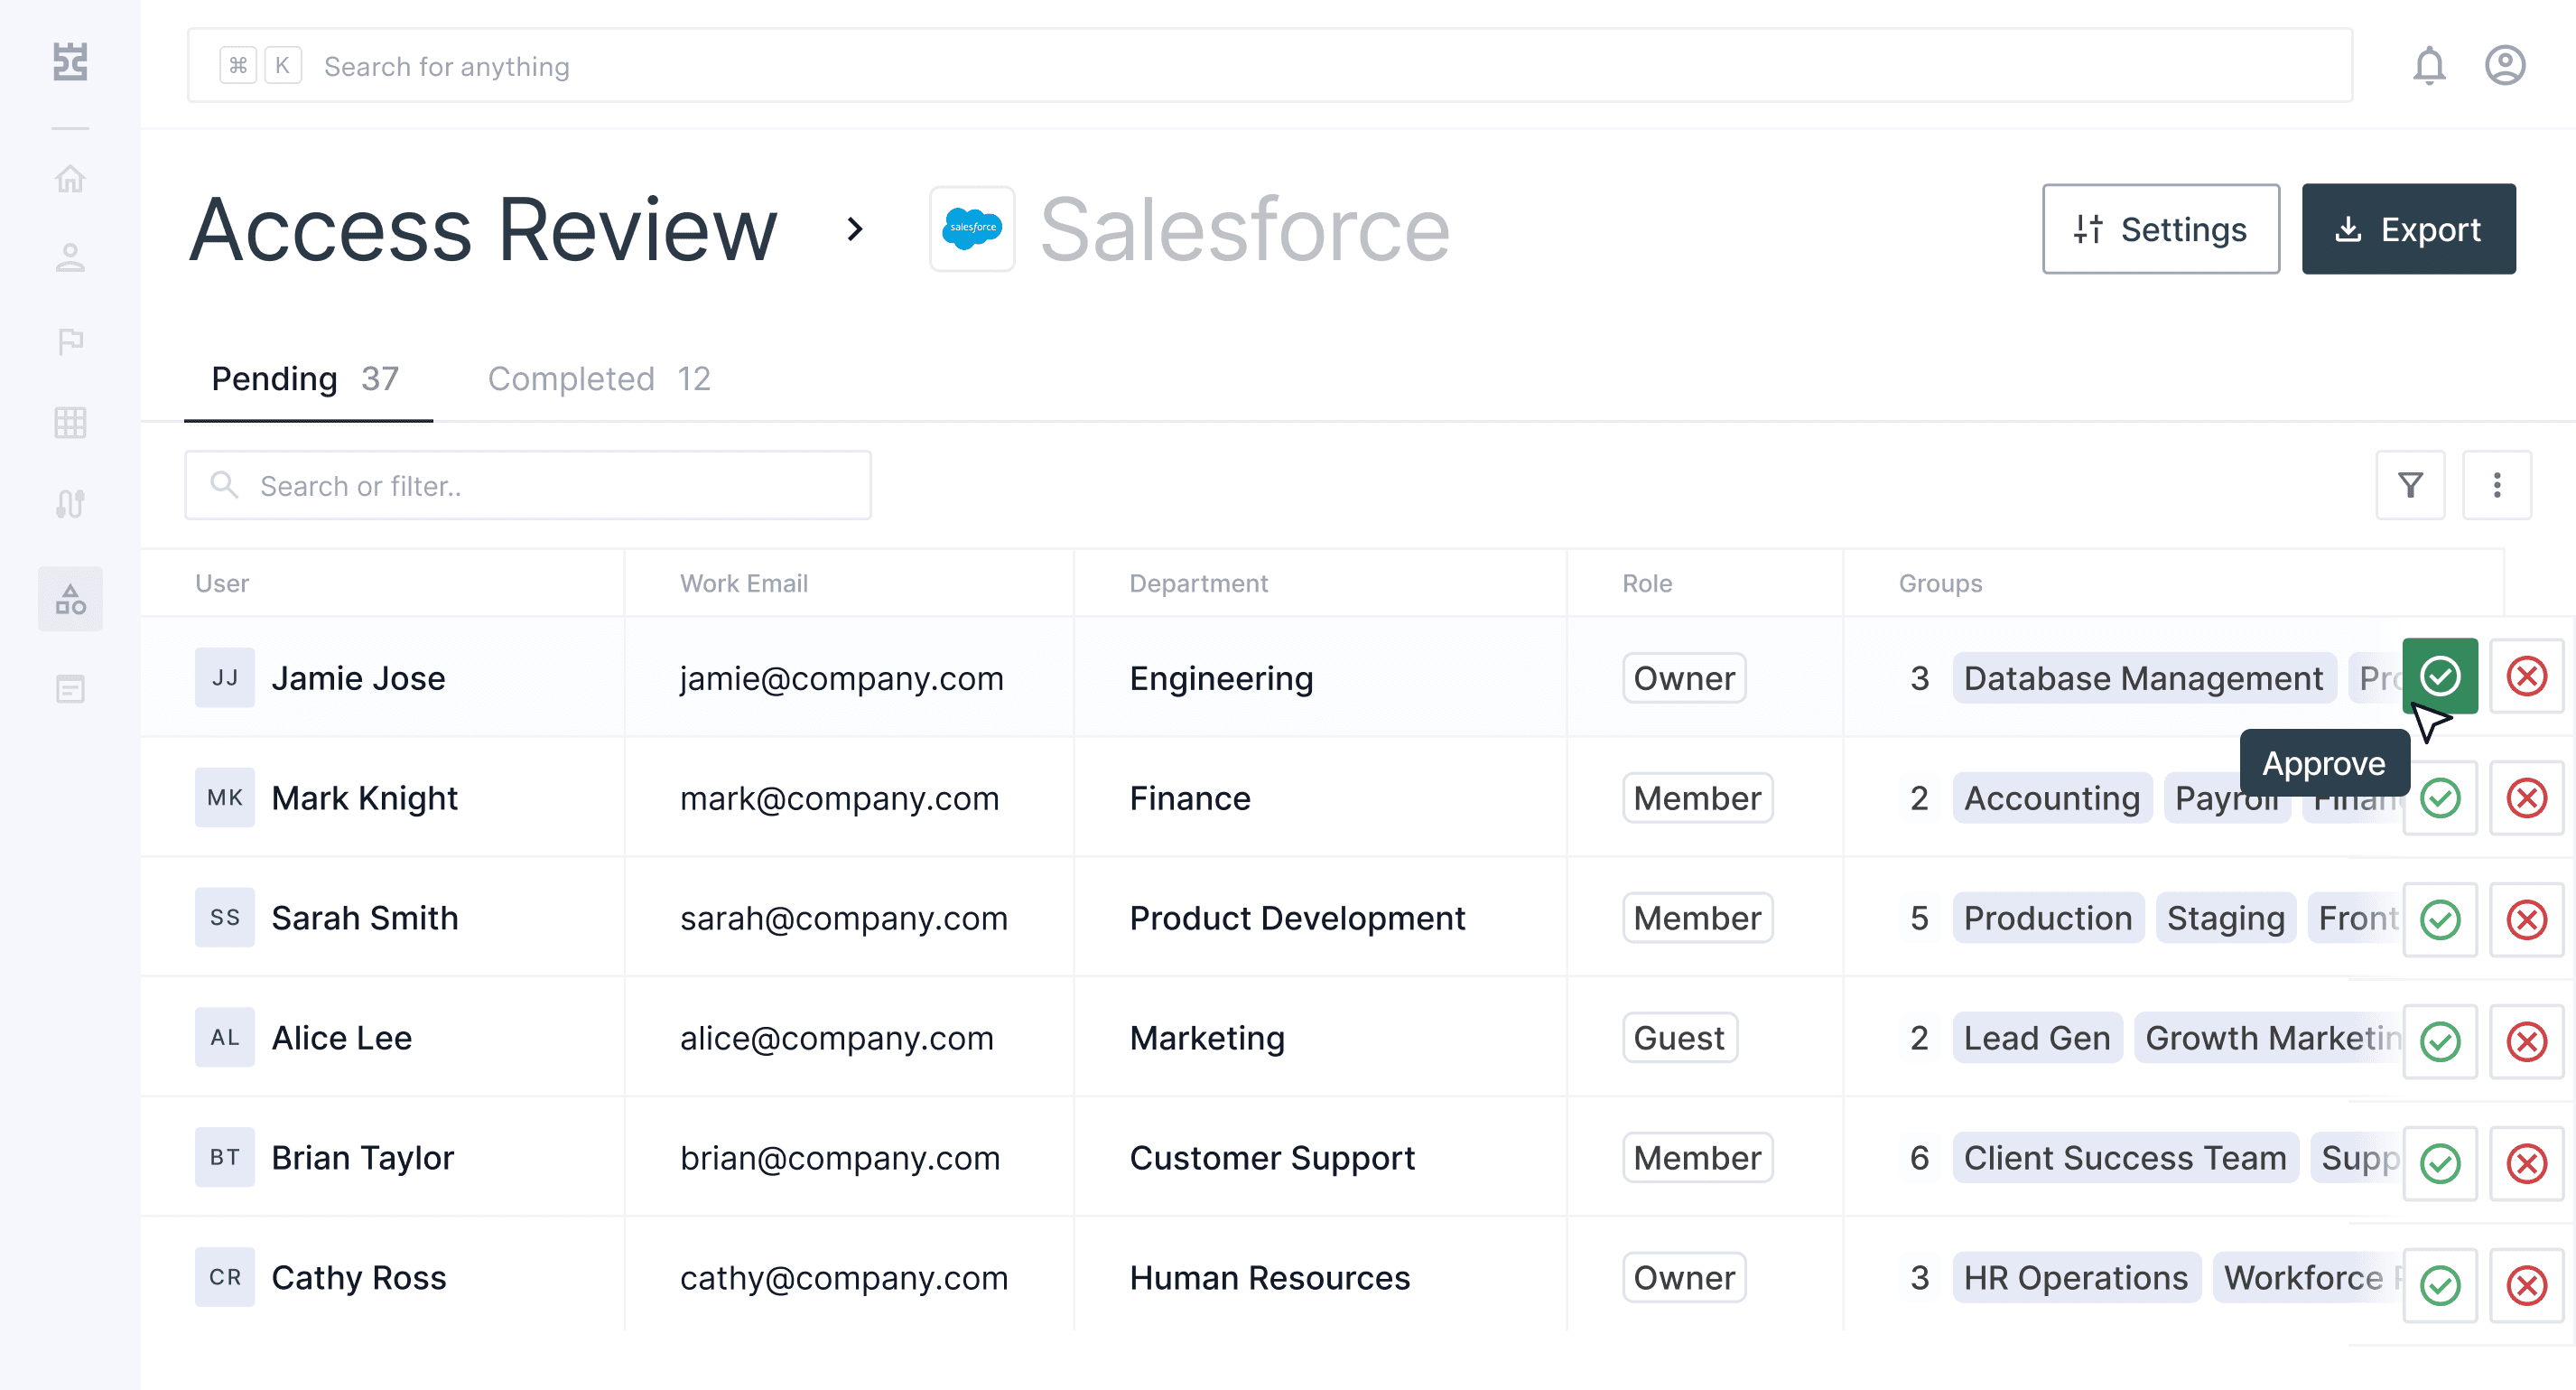Click the Owner role badge for Cathy Ross
Viewport: 2576px width, 1390px height.
(1683, 1277)
